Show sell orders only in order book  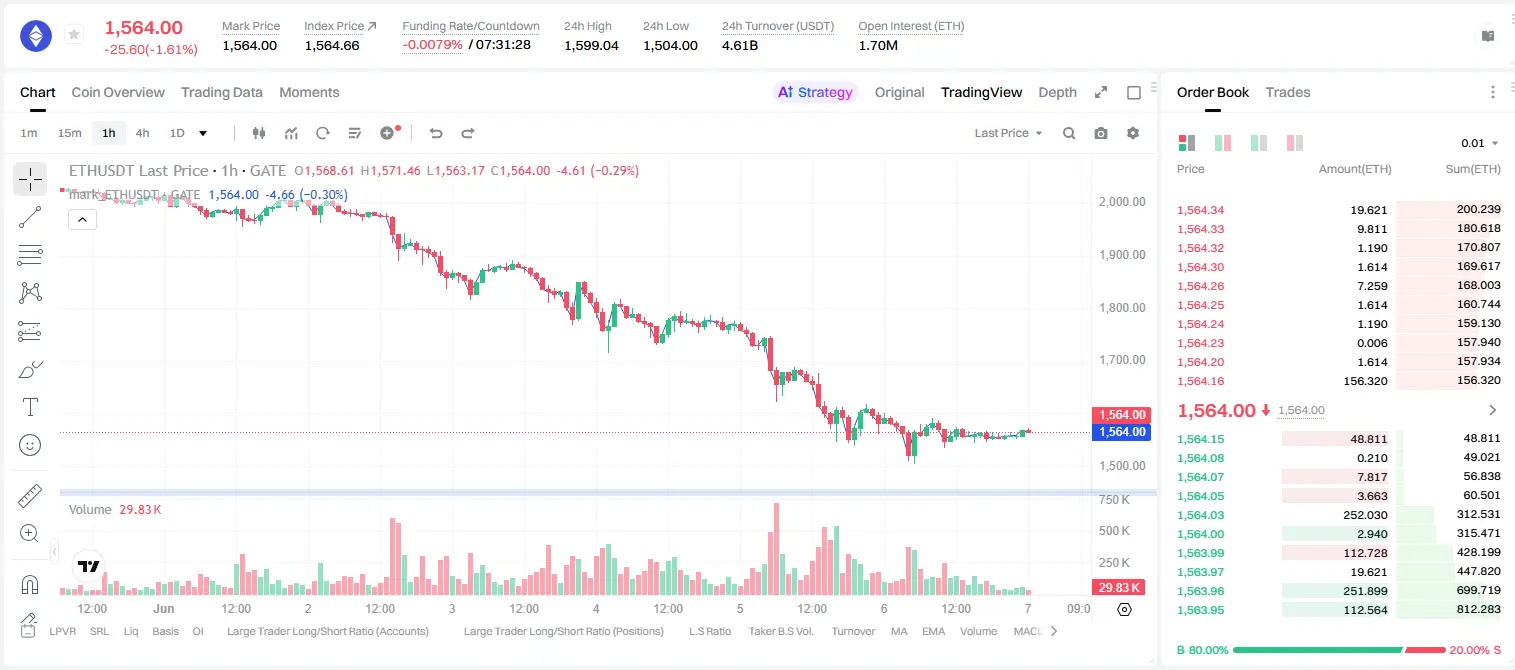[x=1295, y=143]
